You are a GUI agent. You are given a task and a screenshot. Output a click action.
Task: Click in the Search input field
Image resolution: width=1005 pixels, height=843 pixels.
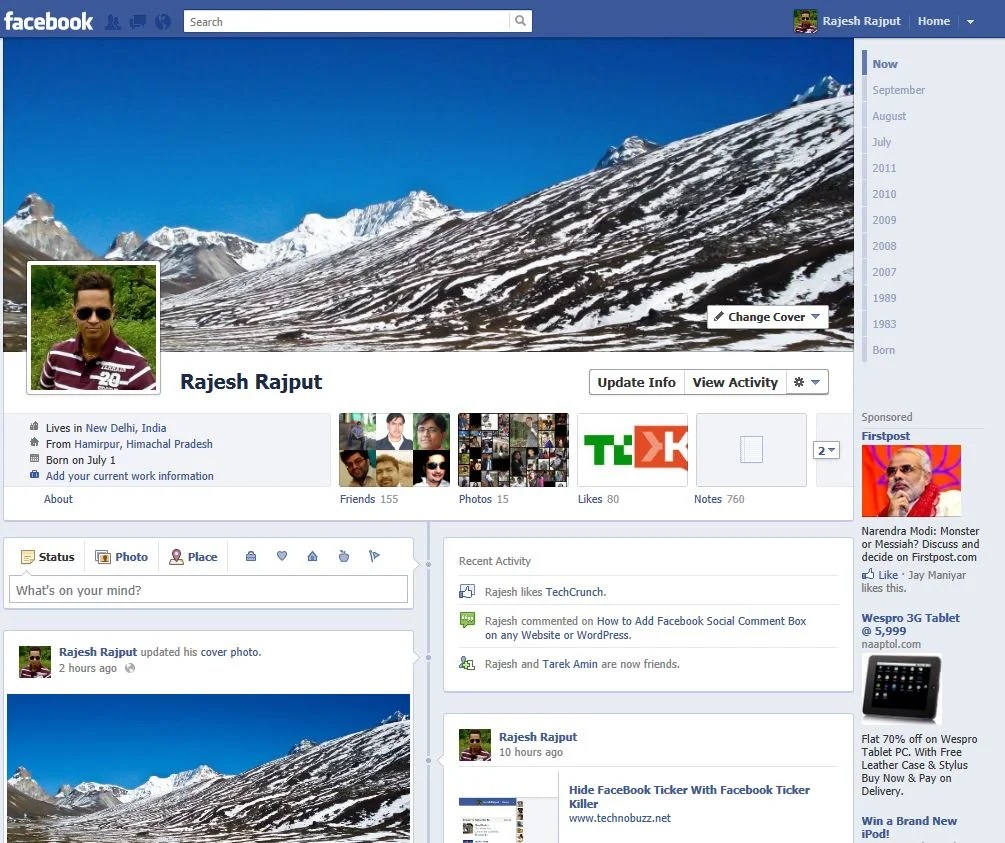347,21
